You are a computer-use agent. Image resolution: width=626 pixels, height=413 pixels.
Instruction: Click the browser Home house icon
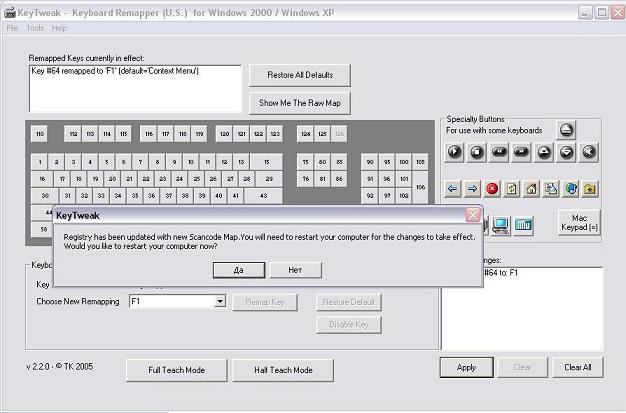click(x=531, y=189)
